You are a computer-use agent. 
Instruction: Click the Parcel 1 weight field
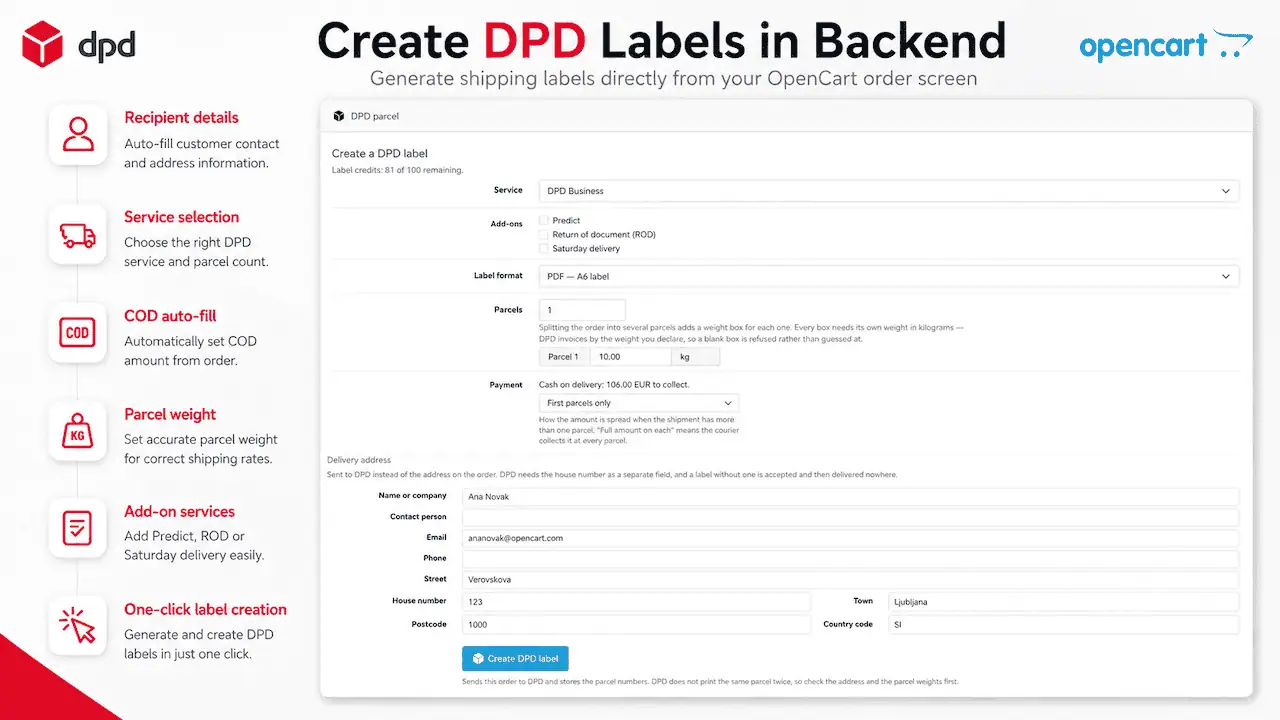tap(630, 356)
